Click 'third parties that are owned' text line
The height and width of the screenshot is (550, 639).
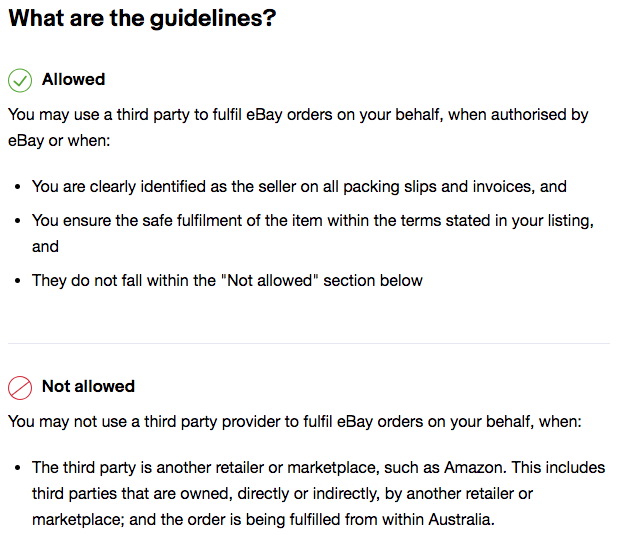point(282,493)
